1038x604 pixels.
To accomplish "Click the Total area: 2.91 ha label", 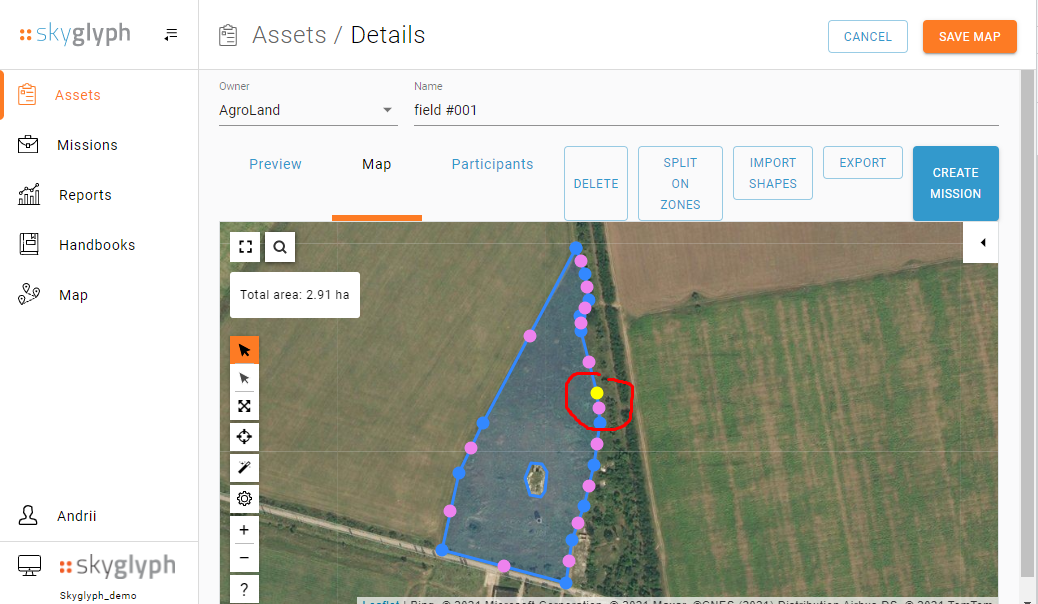I will point(295,295).
